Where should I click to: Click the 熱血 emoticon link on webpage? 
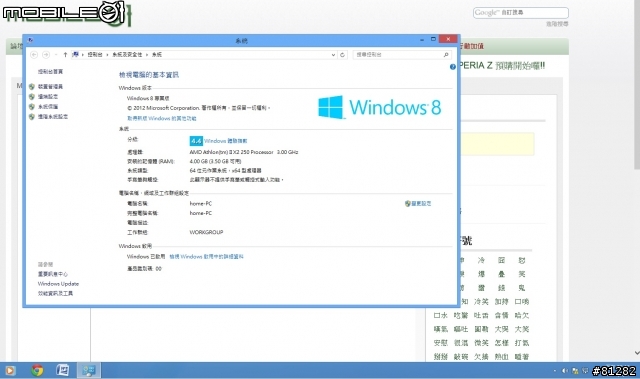(x=502, y=357)
